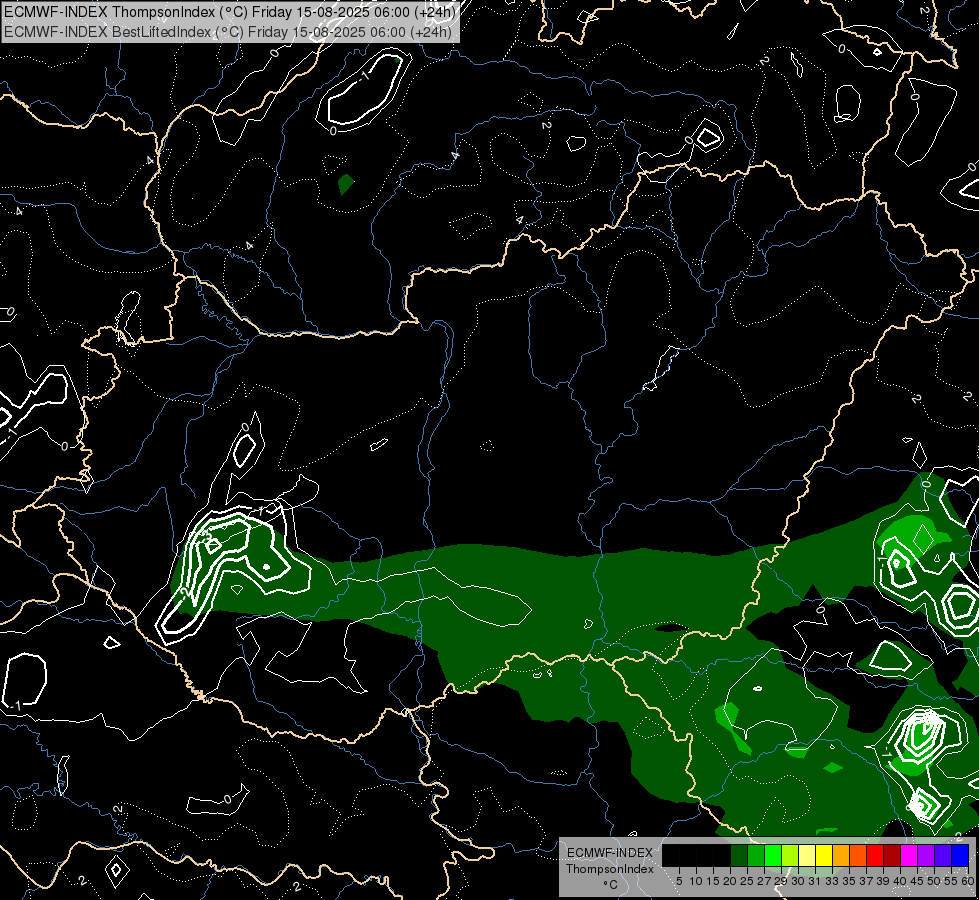
Task: Select the dark red 39-40 legend swatch
Action: pyautogui.click(x=892, y=855)
